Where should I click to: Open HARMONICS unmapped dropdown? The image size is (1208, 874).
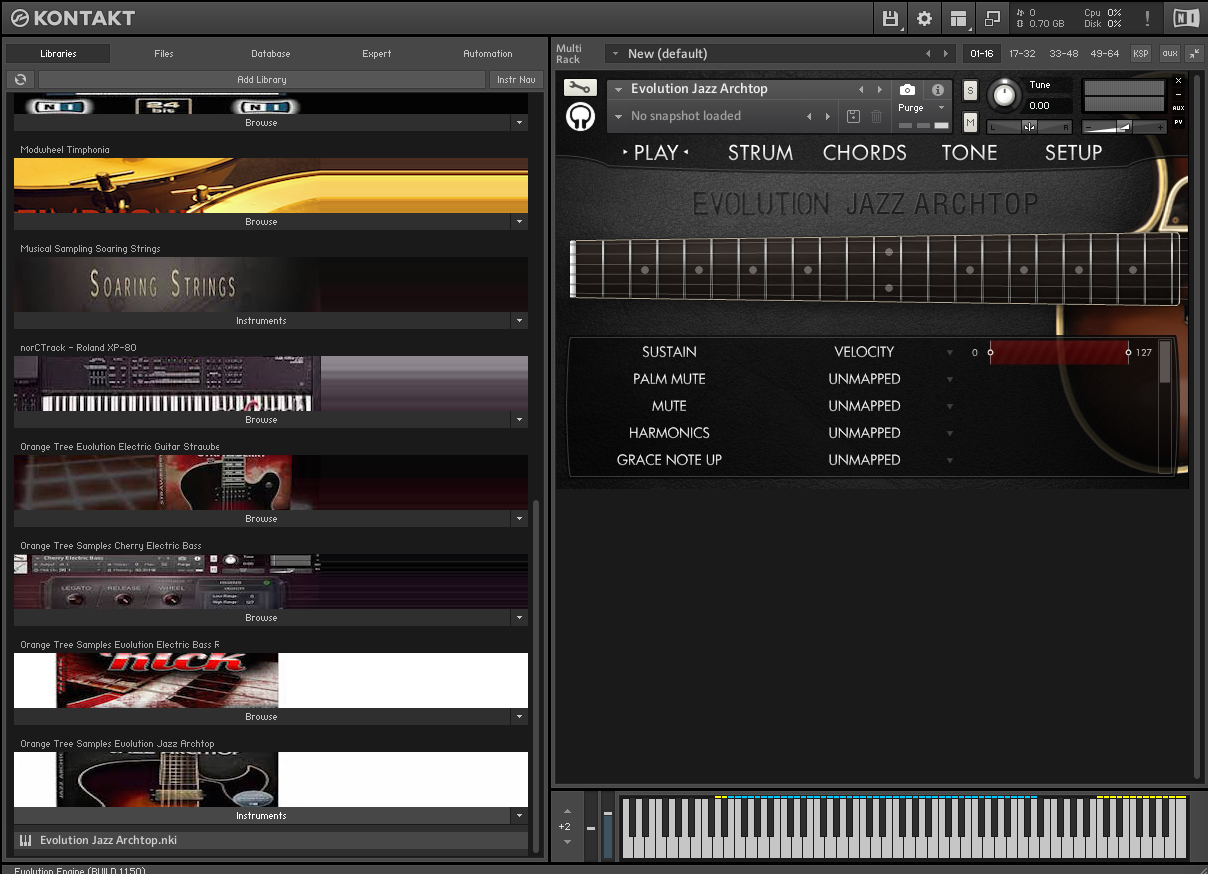point(950,433)
